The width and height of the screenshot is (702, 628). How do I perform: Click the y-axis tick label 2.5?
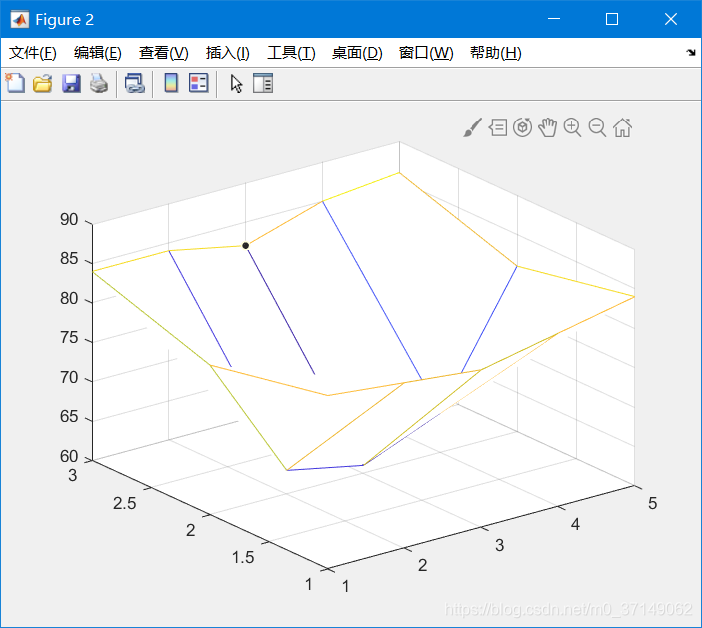click(x=124, y=503)
